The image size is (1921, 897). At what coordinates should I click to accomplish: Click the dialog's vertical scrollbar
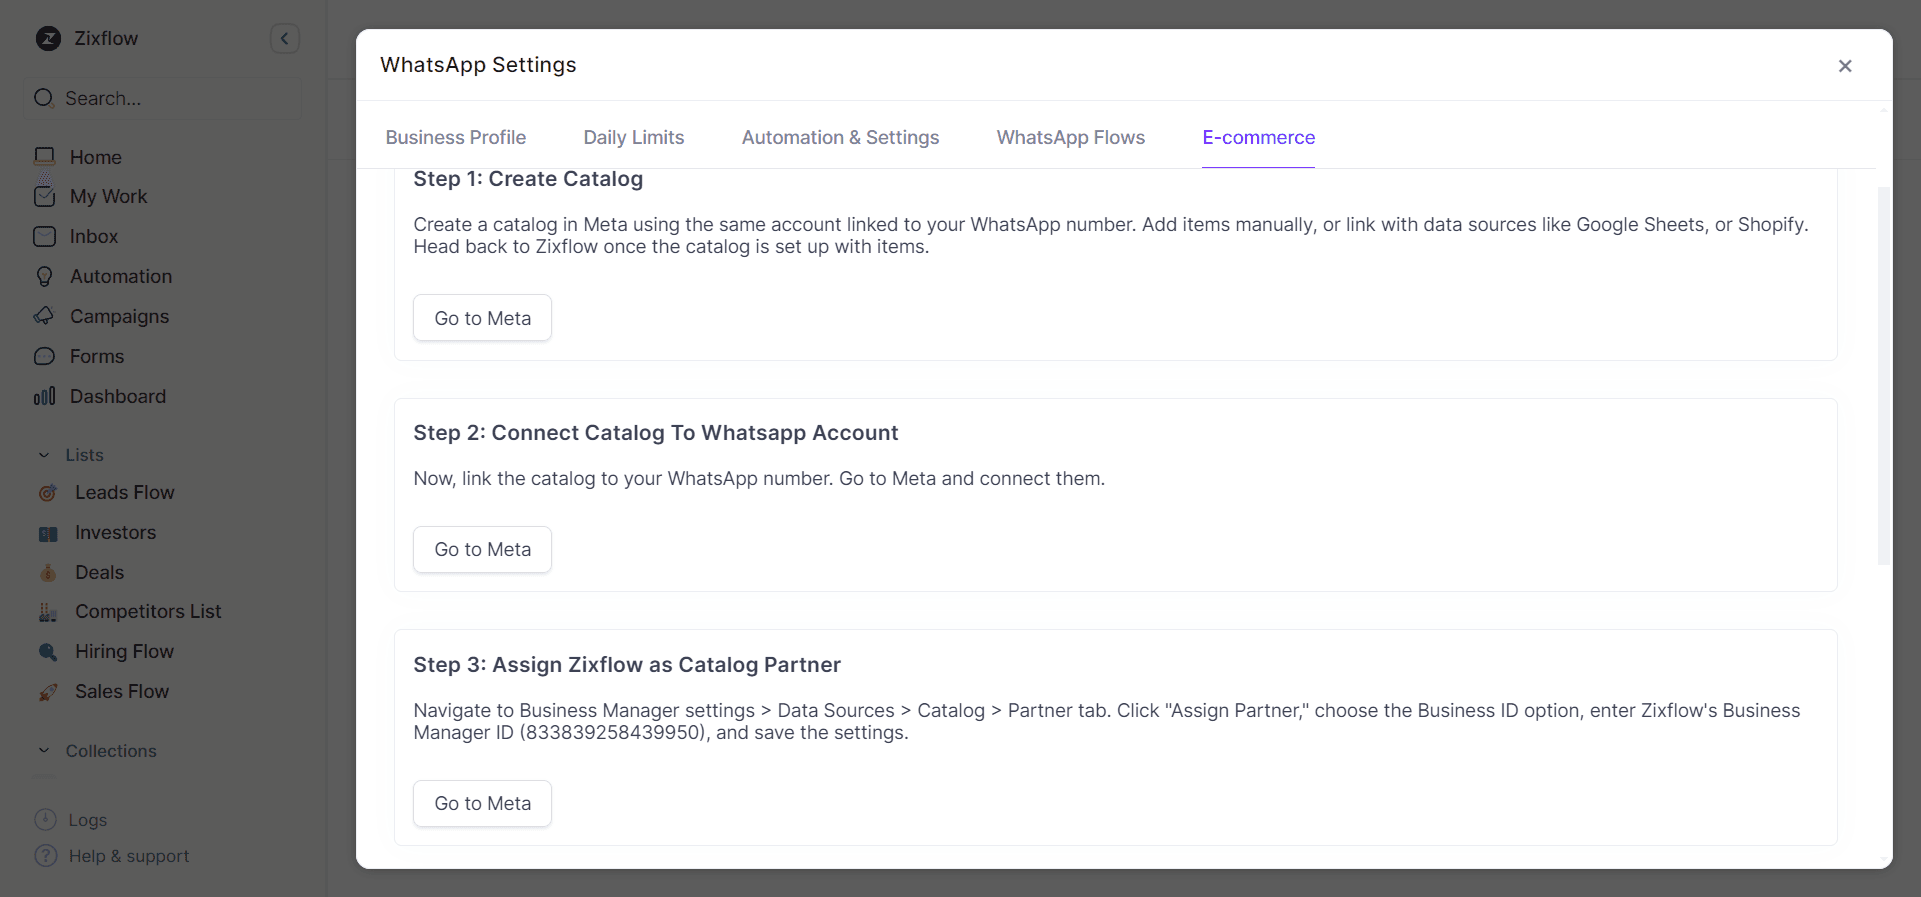point(1883,375)
